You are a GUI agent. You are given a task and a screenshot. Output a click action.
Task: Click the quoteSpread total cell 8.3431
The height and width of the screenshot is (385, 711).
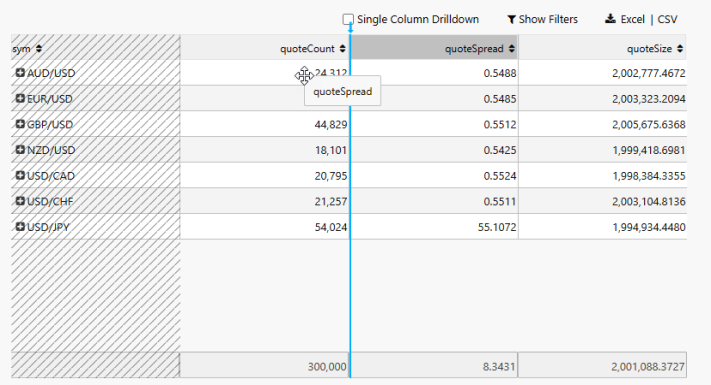[499, 366]
